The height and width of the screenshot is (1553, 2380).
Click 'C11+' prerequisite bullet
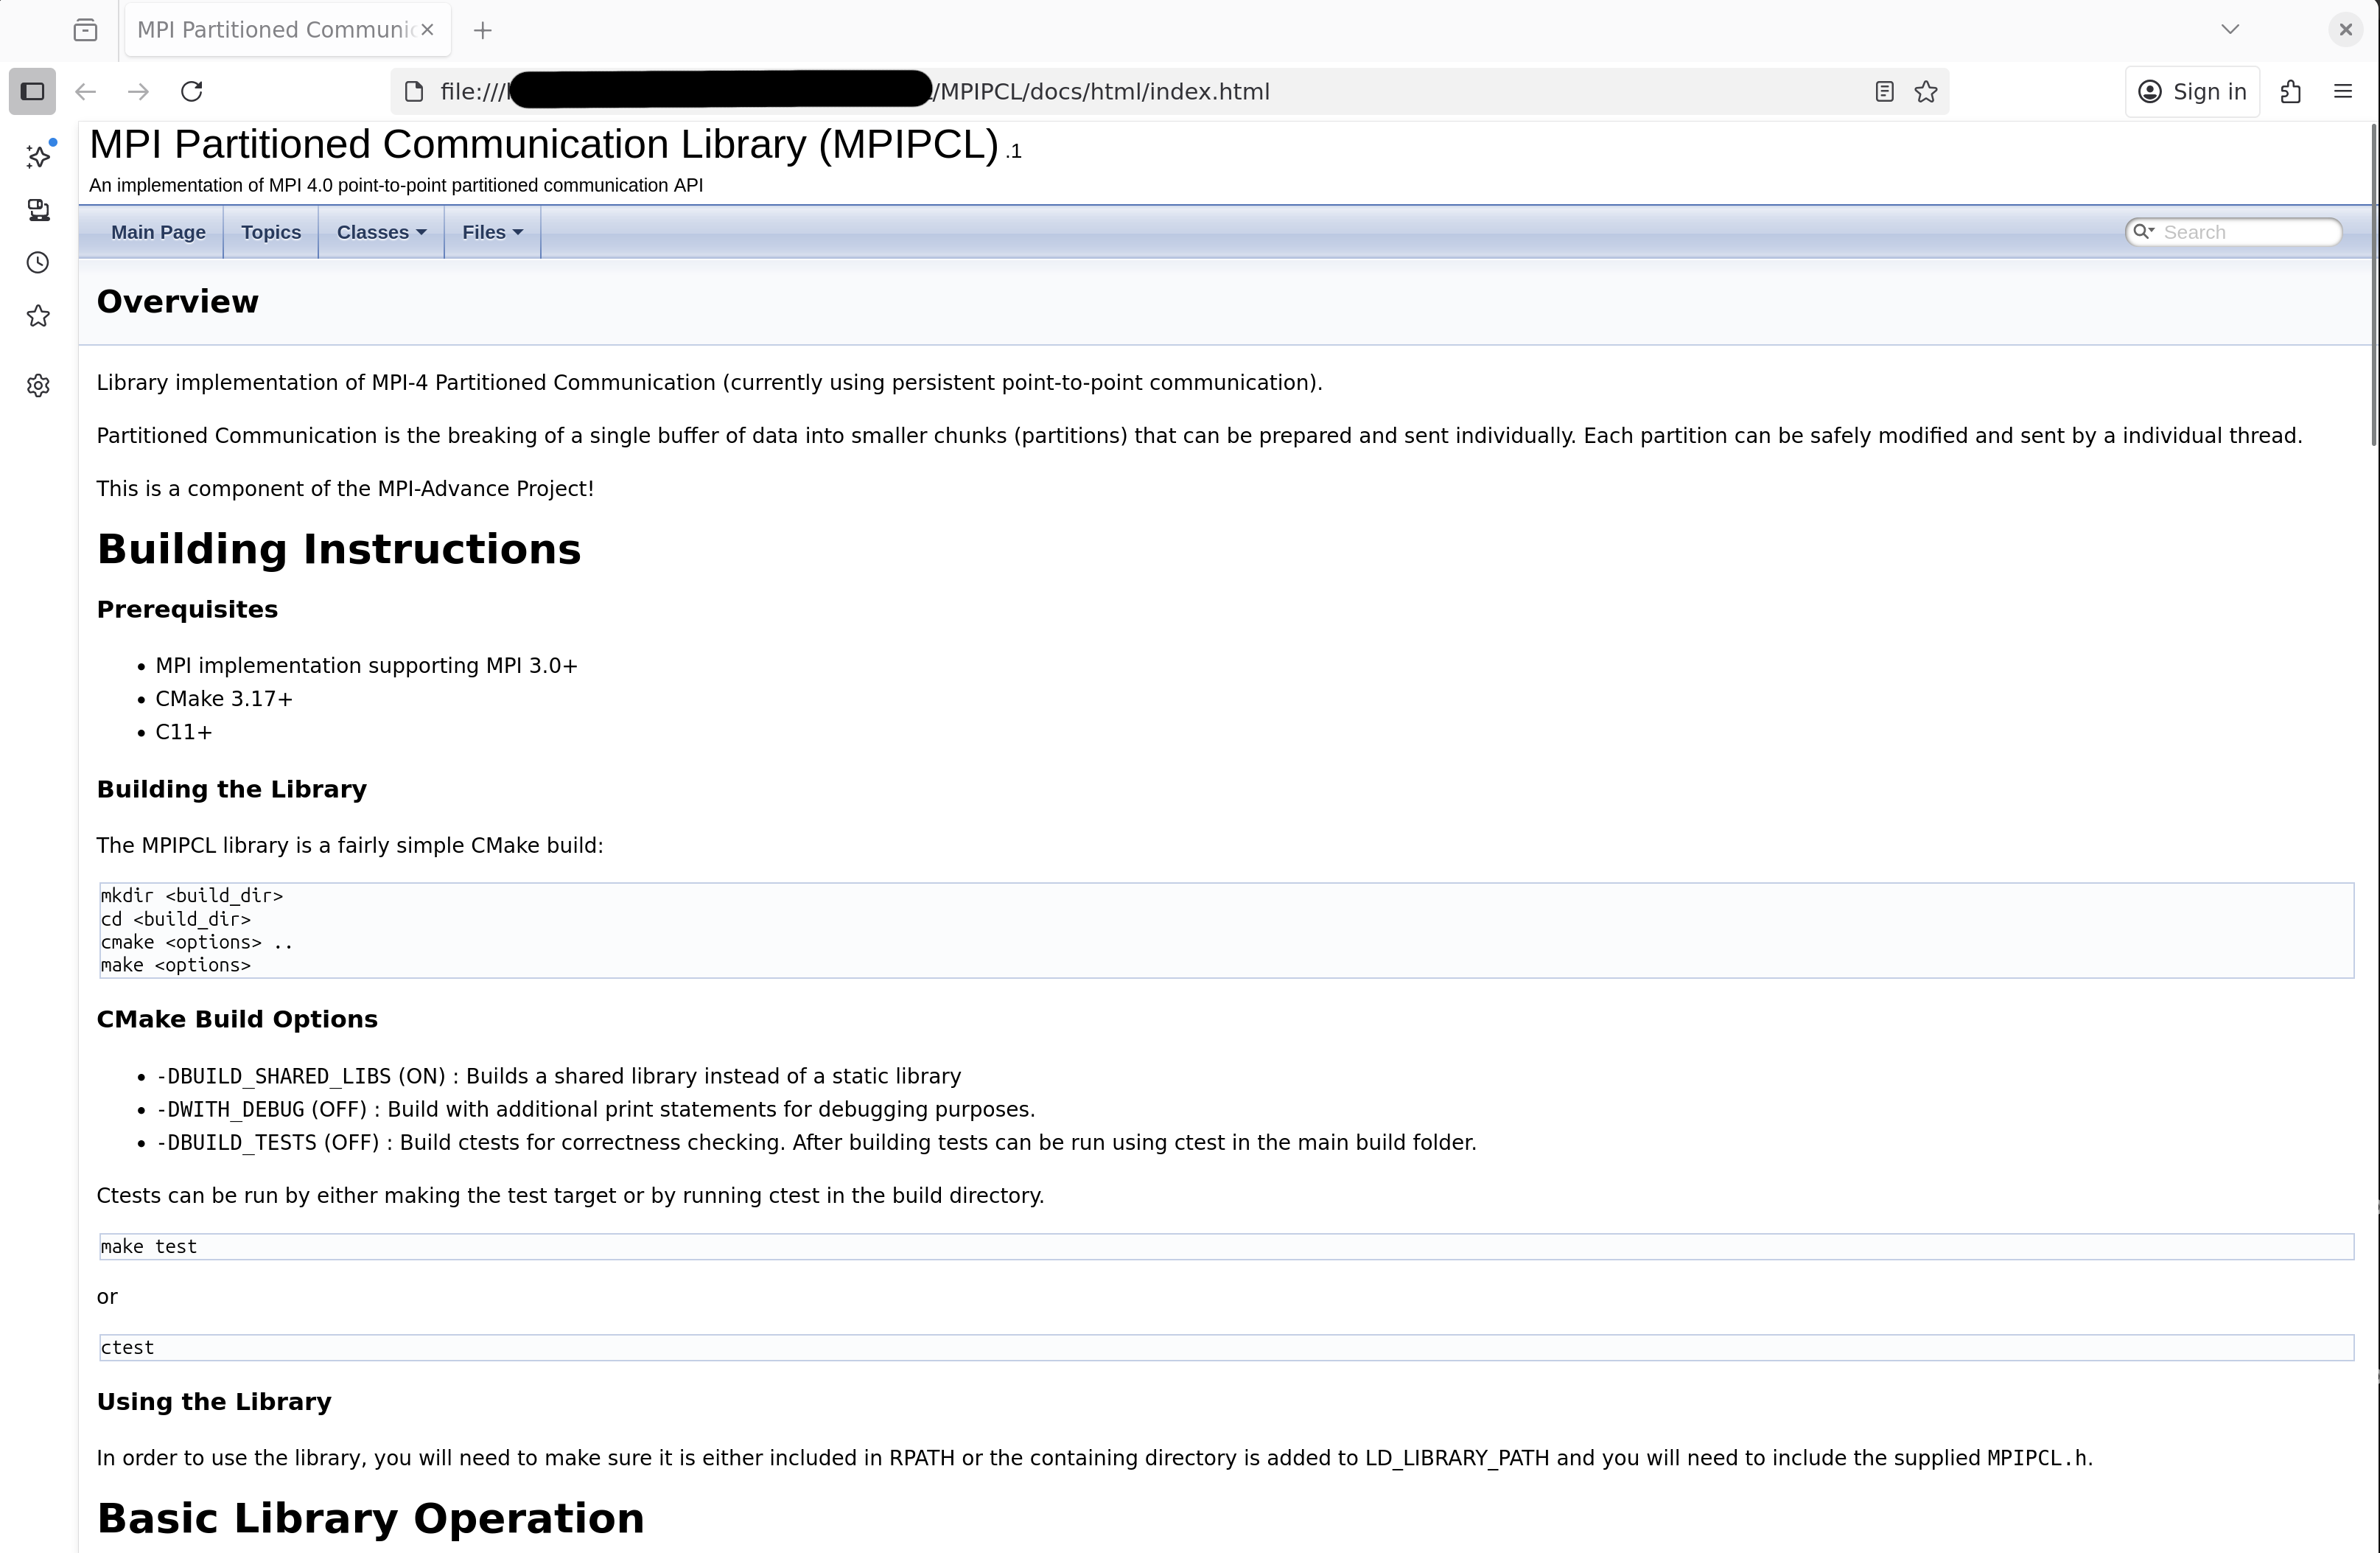184,732
